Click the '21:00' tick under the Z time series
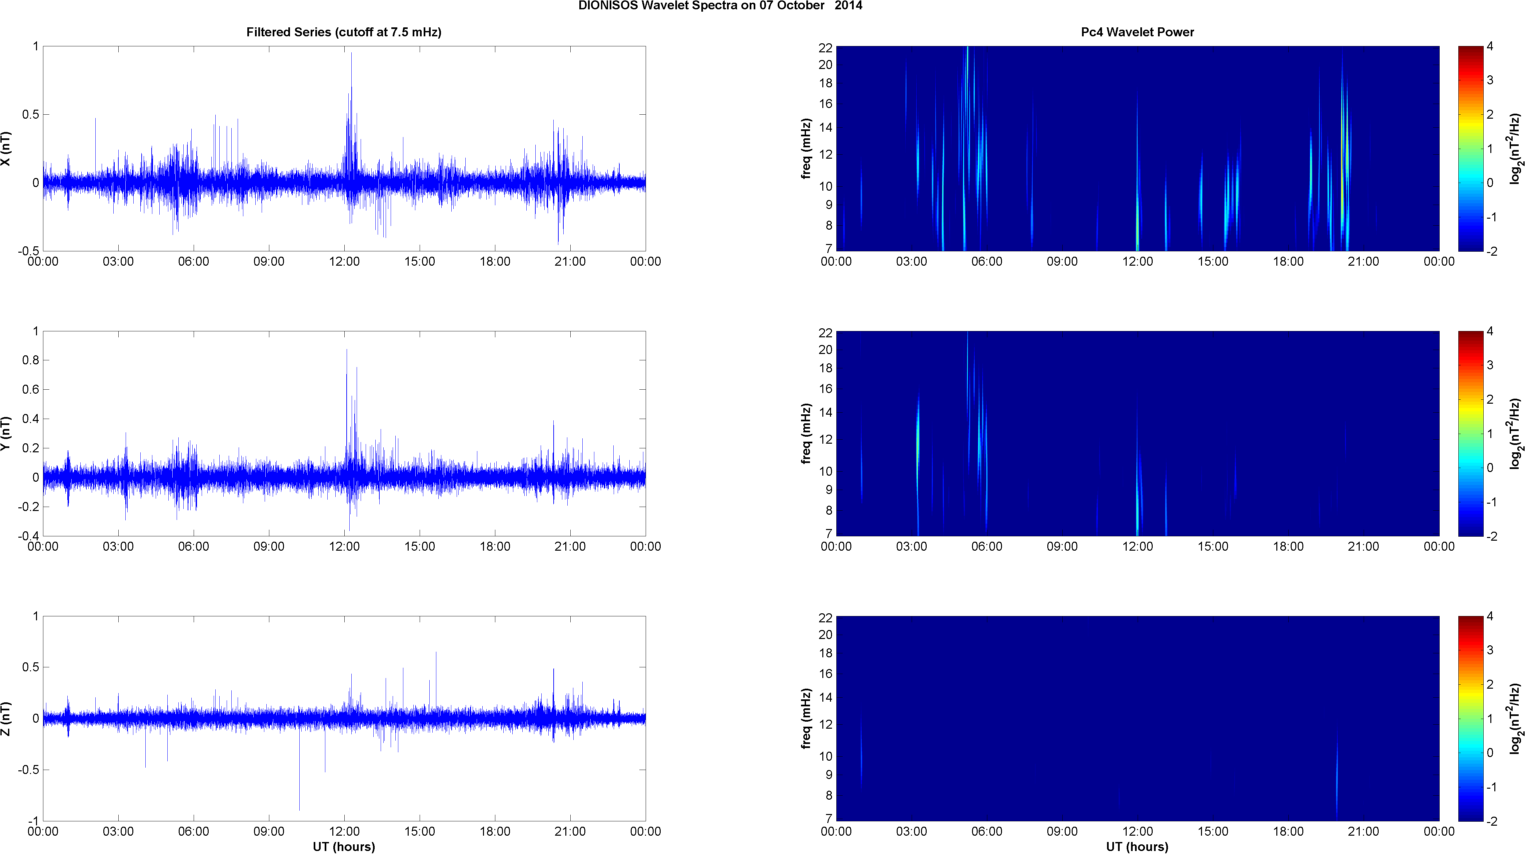1525x854 pixels. [570, 832]
